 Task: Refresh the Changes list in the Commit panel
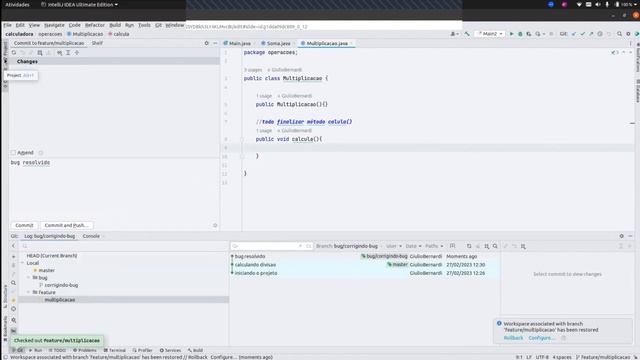coord(14,53)
